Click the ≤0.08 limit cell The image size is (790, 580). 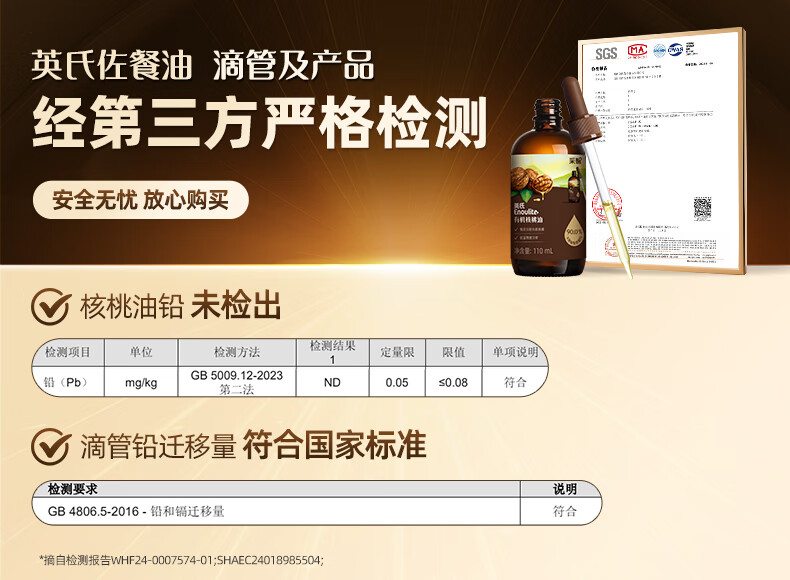point(453,382)
